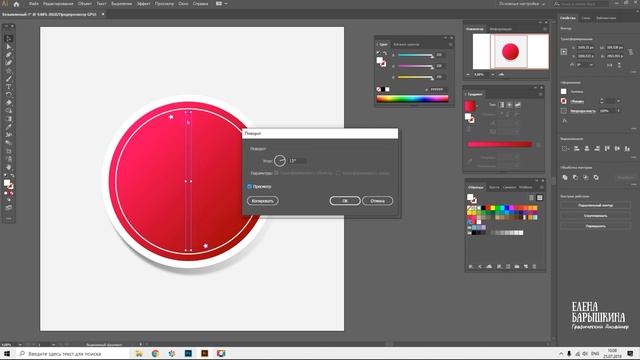Image resolution: width=640 pixels, height=360 pixels.
Task: Open the Эффект menu
Action: [143, 4]
